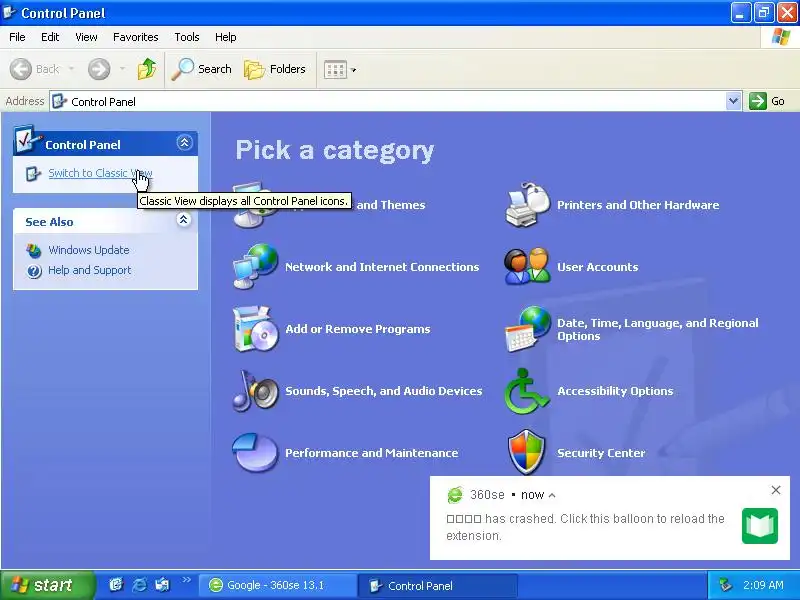Viewport: 800px width, 600px height.
Task: Open Accessibility Options category link
Action: pos(615,391)
